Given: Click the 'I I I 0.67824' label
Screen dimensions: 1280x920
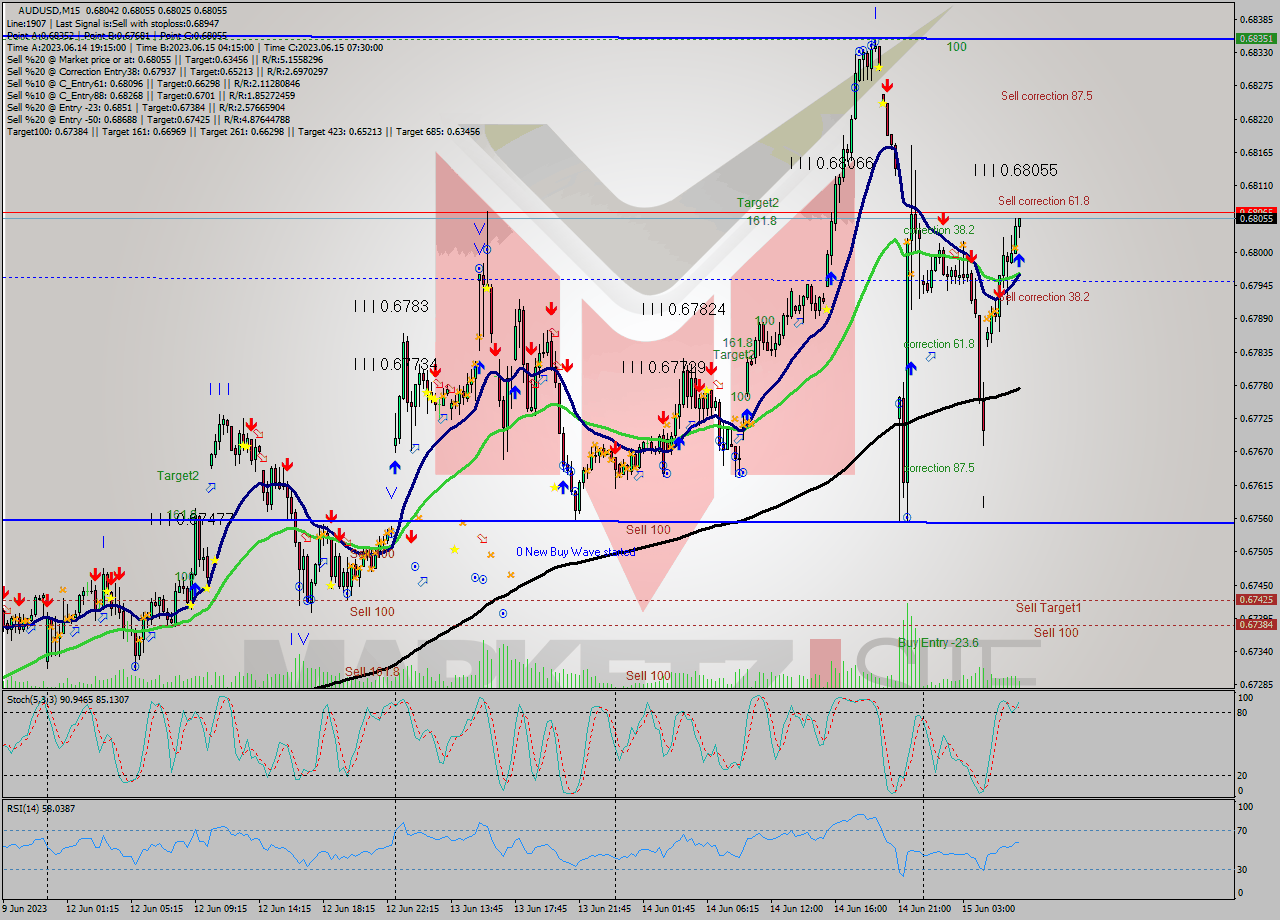Looking at the screenshot, I should coord(683,310).
